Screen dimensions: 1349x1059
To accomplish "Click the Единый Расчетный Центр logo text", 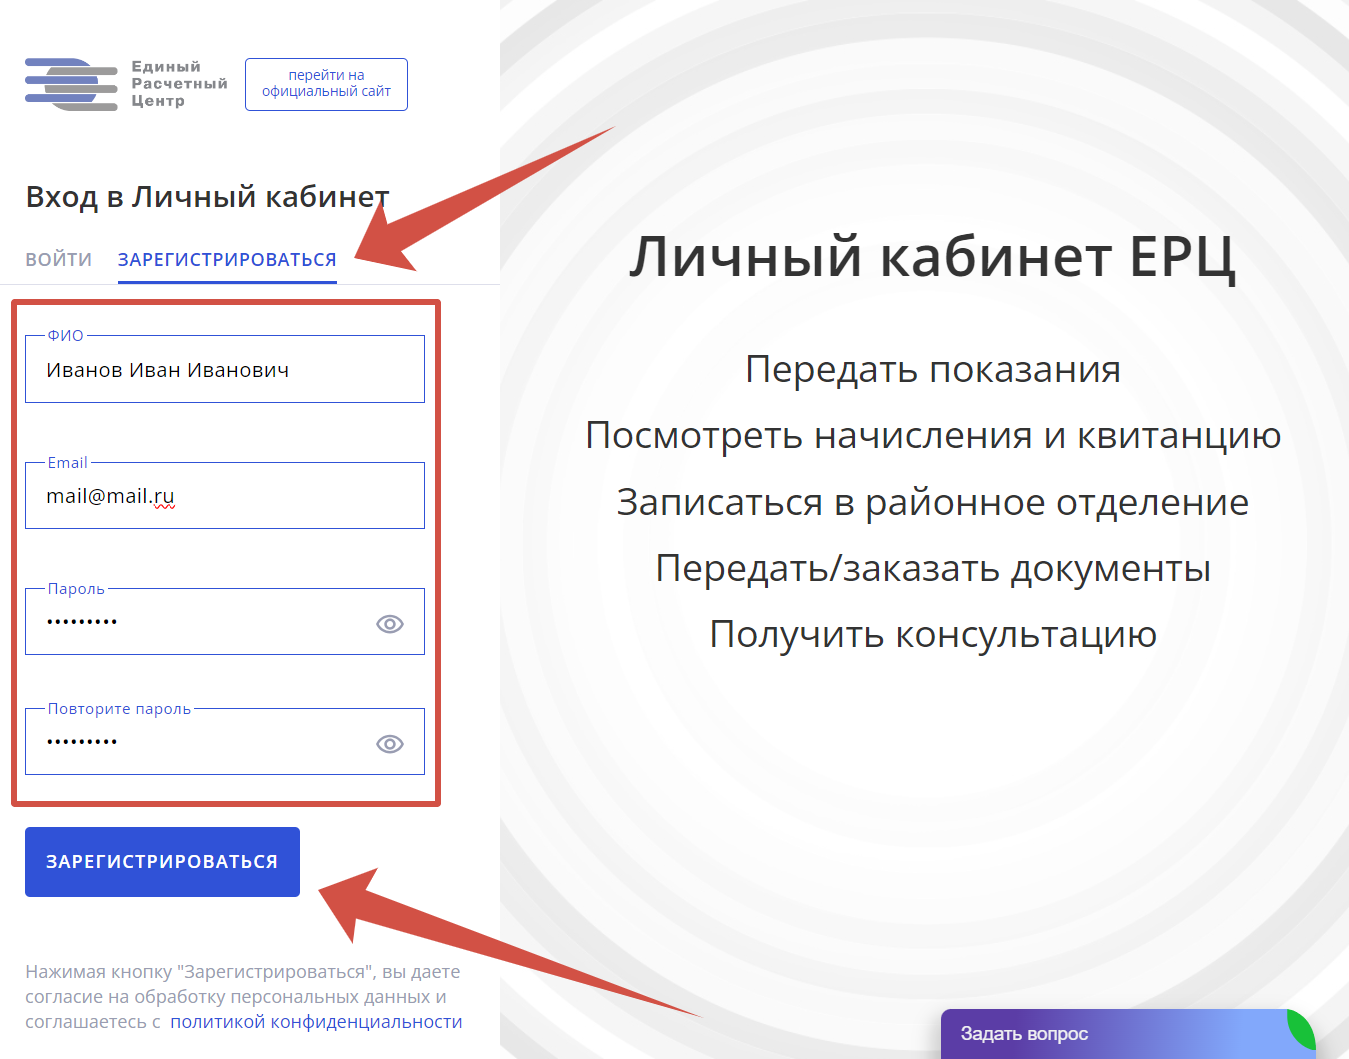I will [x=179, y=84].
